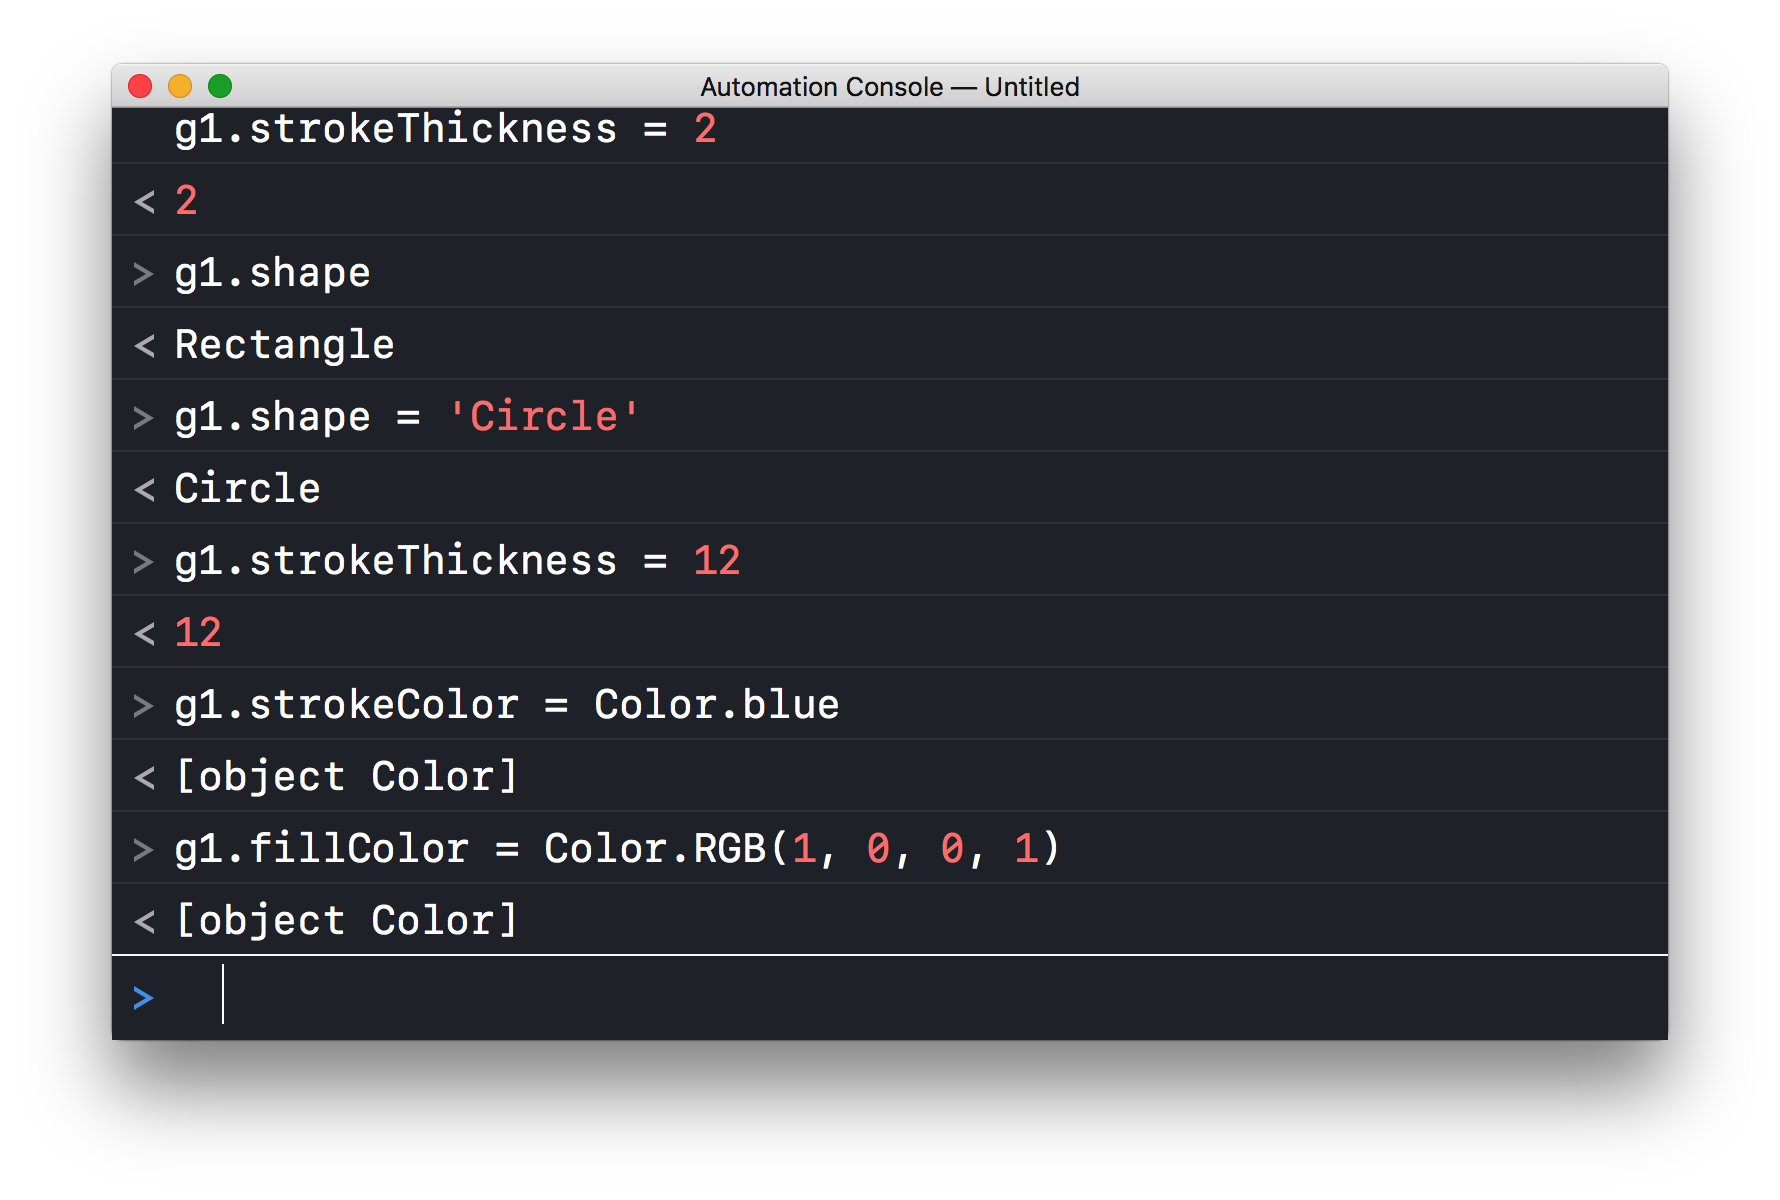1780x1200 pixels.
Task: Click the "g1.strokeThickness = 12" command text
Action: [457, 561]
